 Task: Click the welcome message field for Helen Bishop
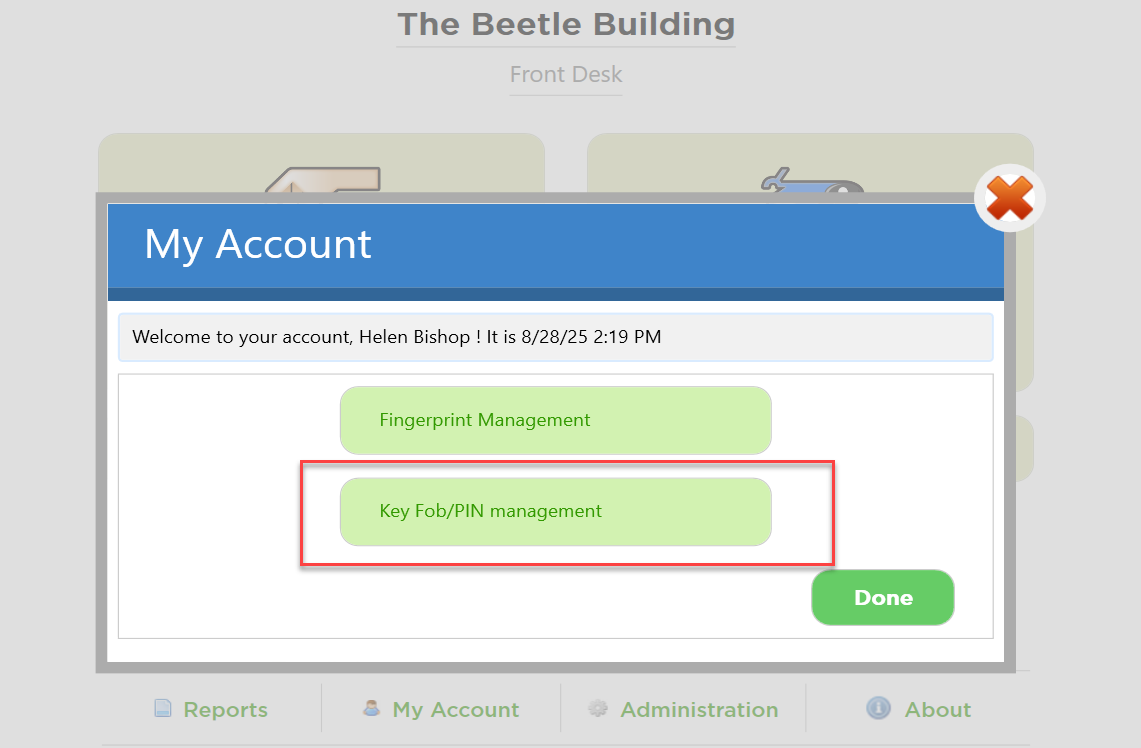click(x=555, y=337)
